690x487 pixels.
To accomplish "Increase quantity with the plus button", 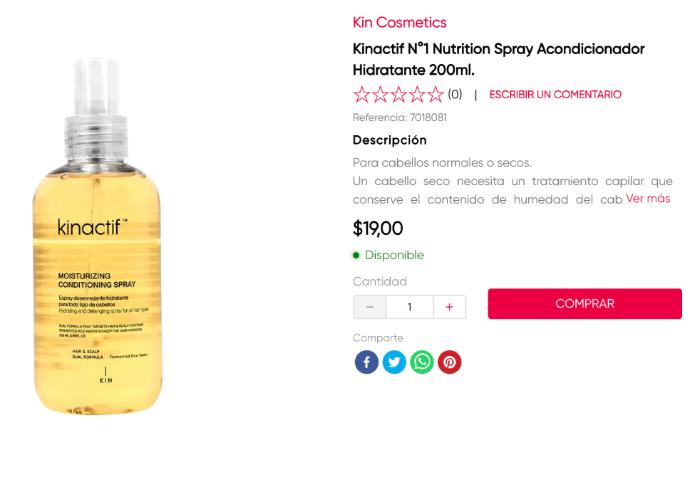I will 449,307.
